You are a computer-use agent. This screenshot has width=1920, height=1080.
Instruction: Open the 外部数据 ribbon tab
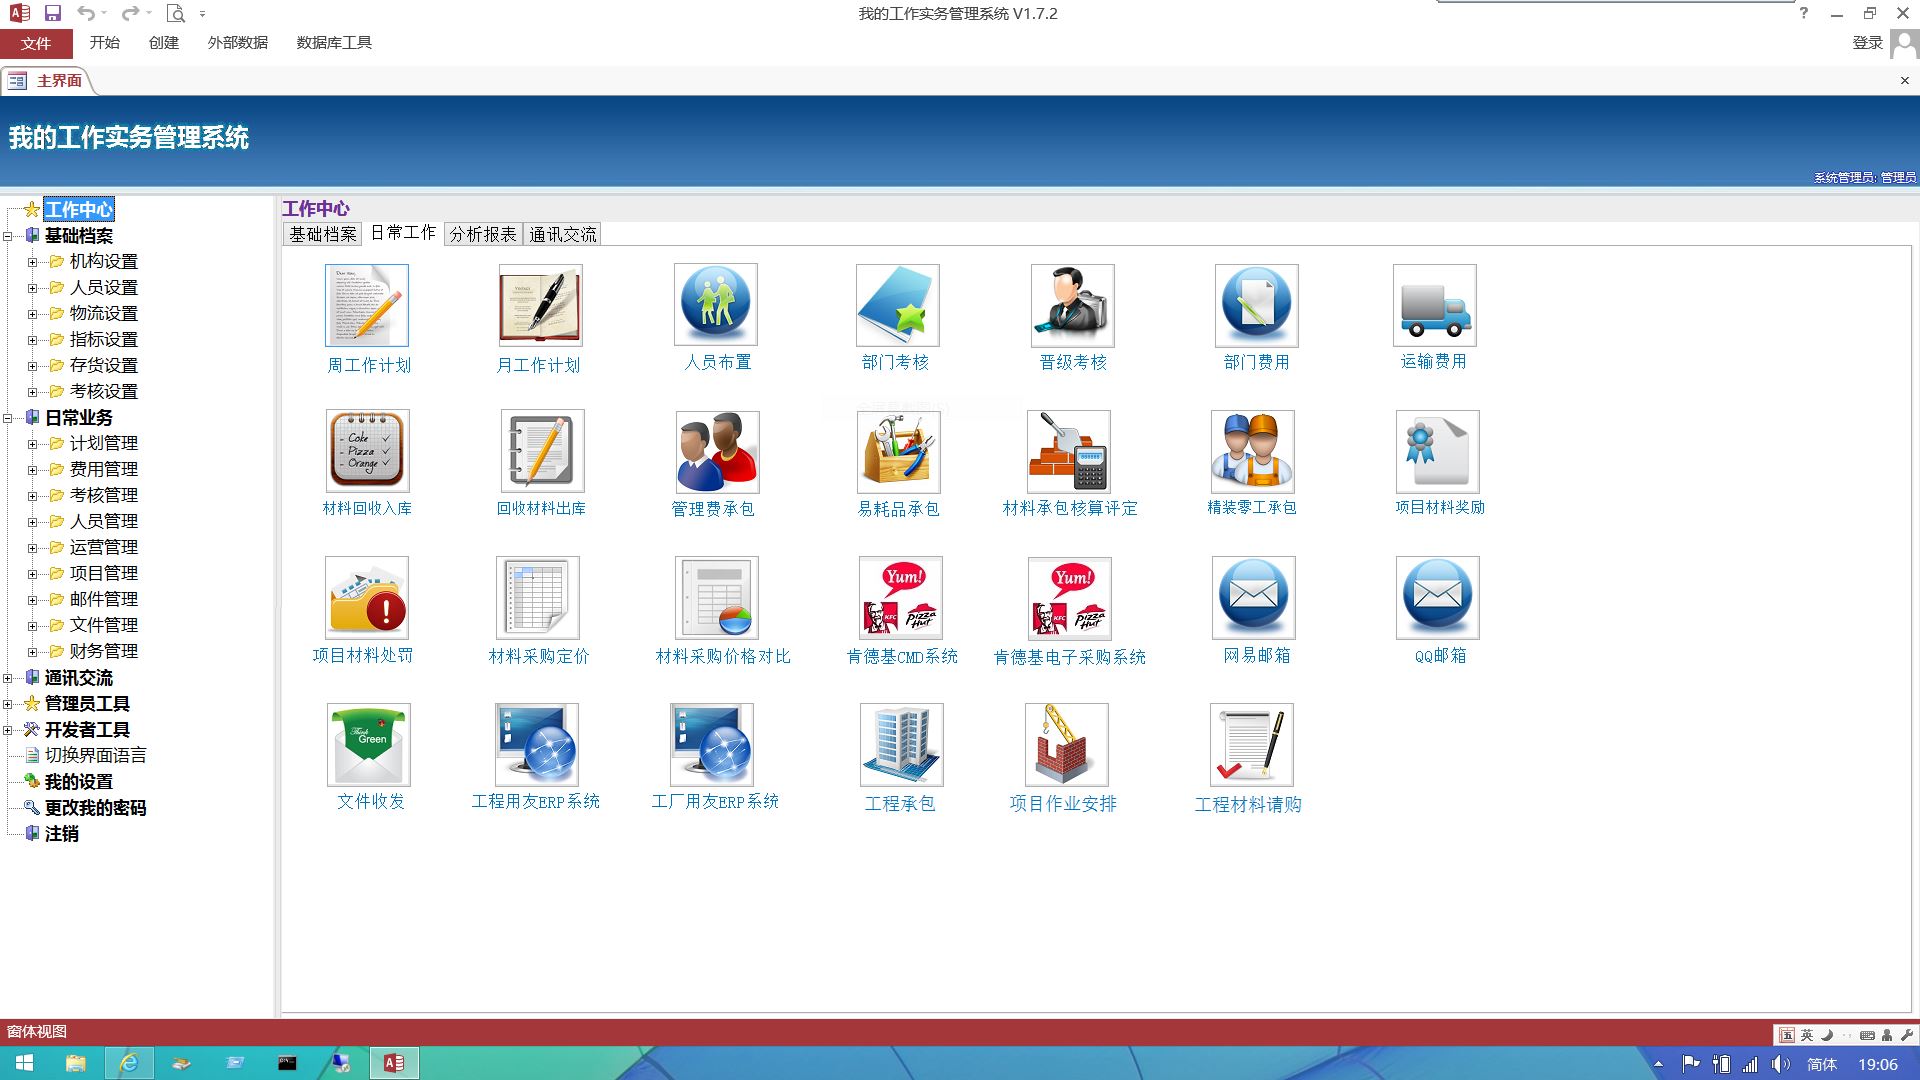point(238,43)
